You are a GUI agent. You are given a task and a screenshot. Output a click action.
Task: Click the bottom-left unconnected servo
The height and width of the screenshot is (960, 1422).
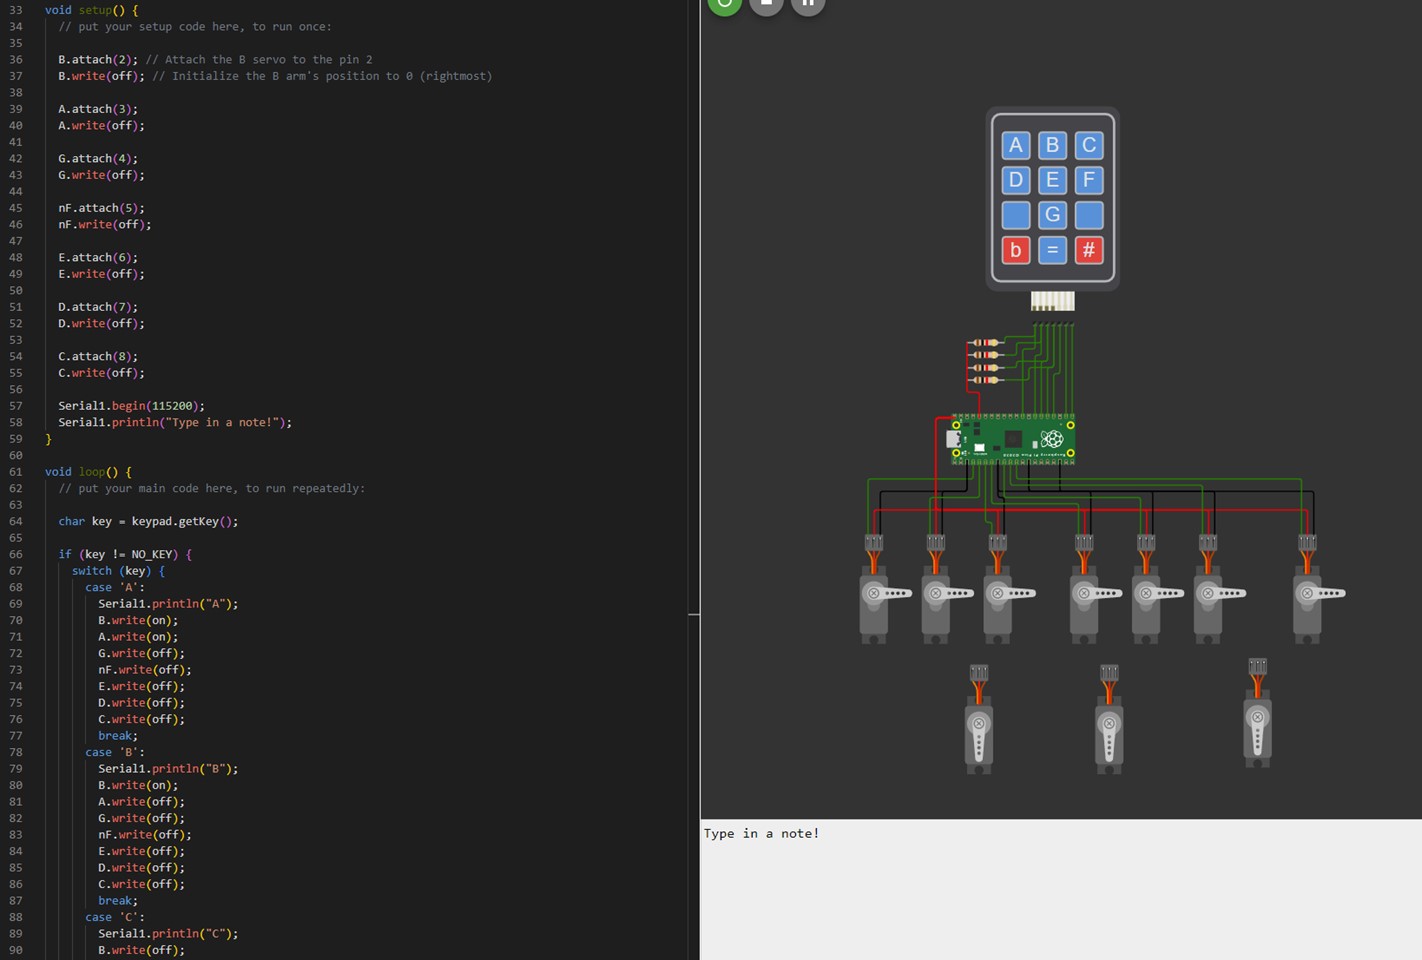979,730
